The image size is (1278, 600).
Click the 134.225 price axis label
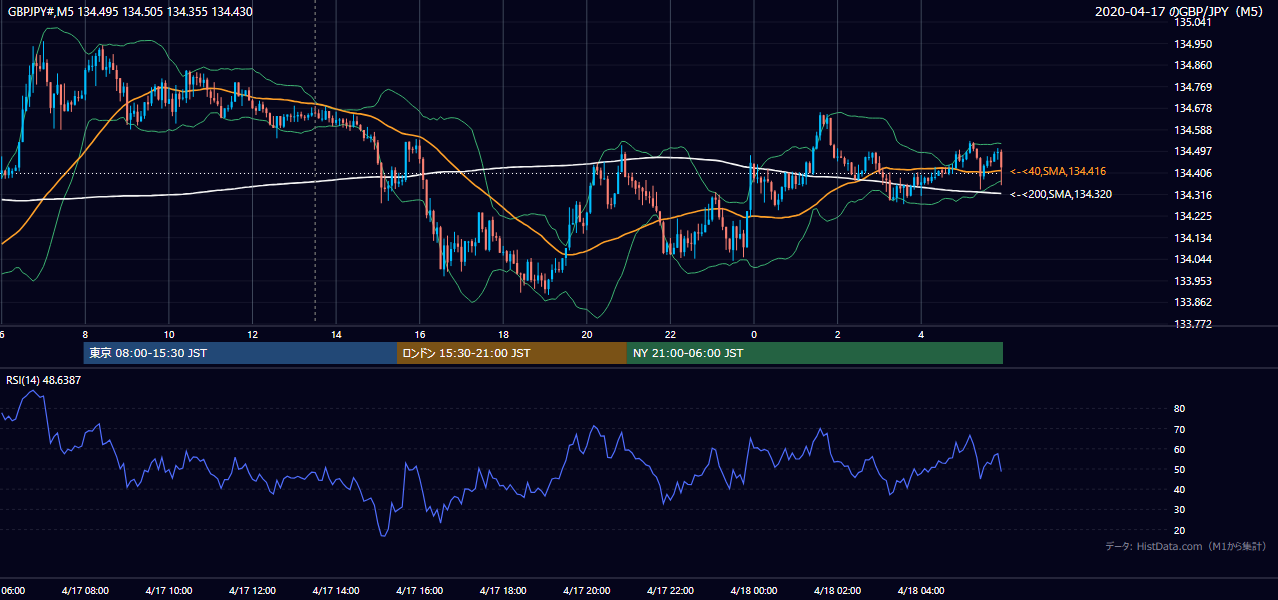pyautogui.click(x=1193, y=216)
